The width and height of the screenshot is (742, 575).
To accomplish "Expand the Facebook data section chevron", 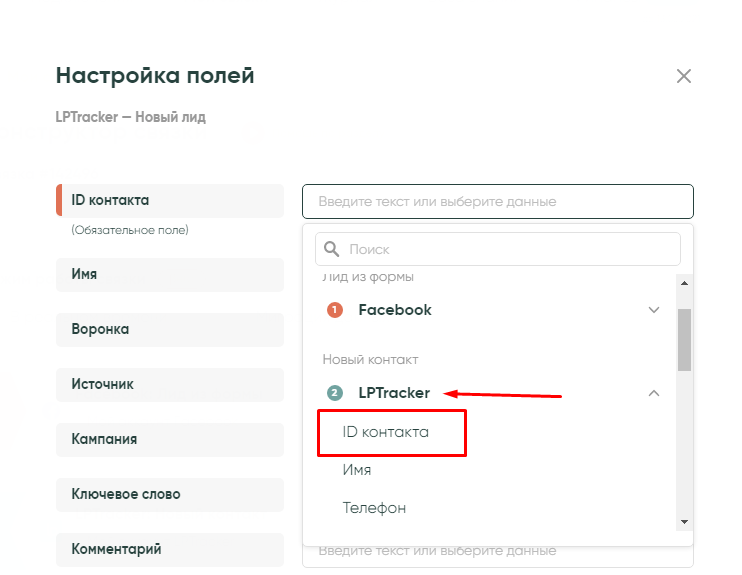I will pos(654,310).
